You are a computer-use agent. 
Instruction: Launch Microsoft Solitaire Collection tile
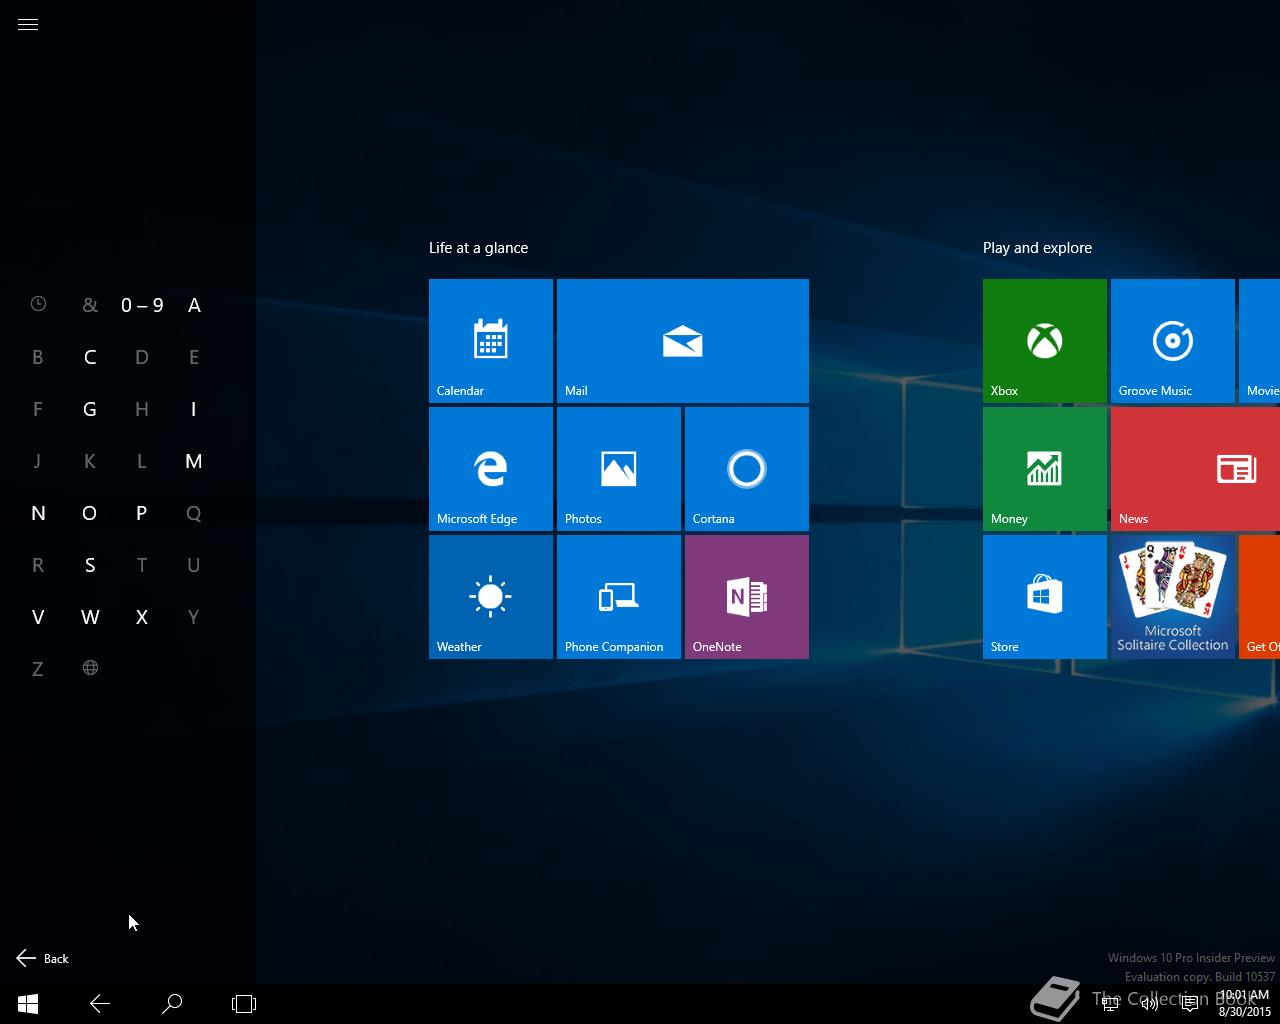[1173, 597]
